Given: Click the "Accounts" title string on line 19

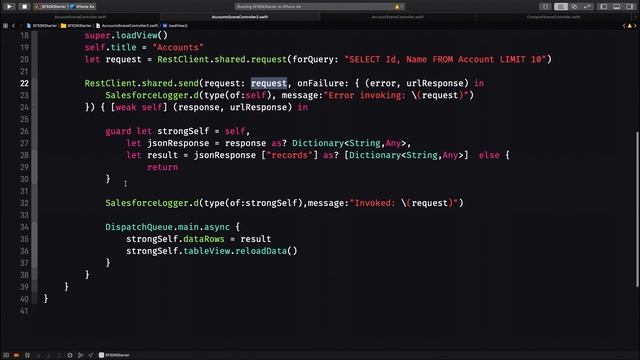Looking at the screenshot, I should click(178, 47).
